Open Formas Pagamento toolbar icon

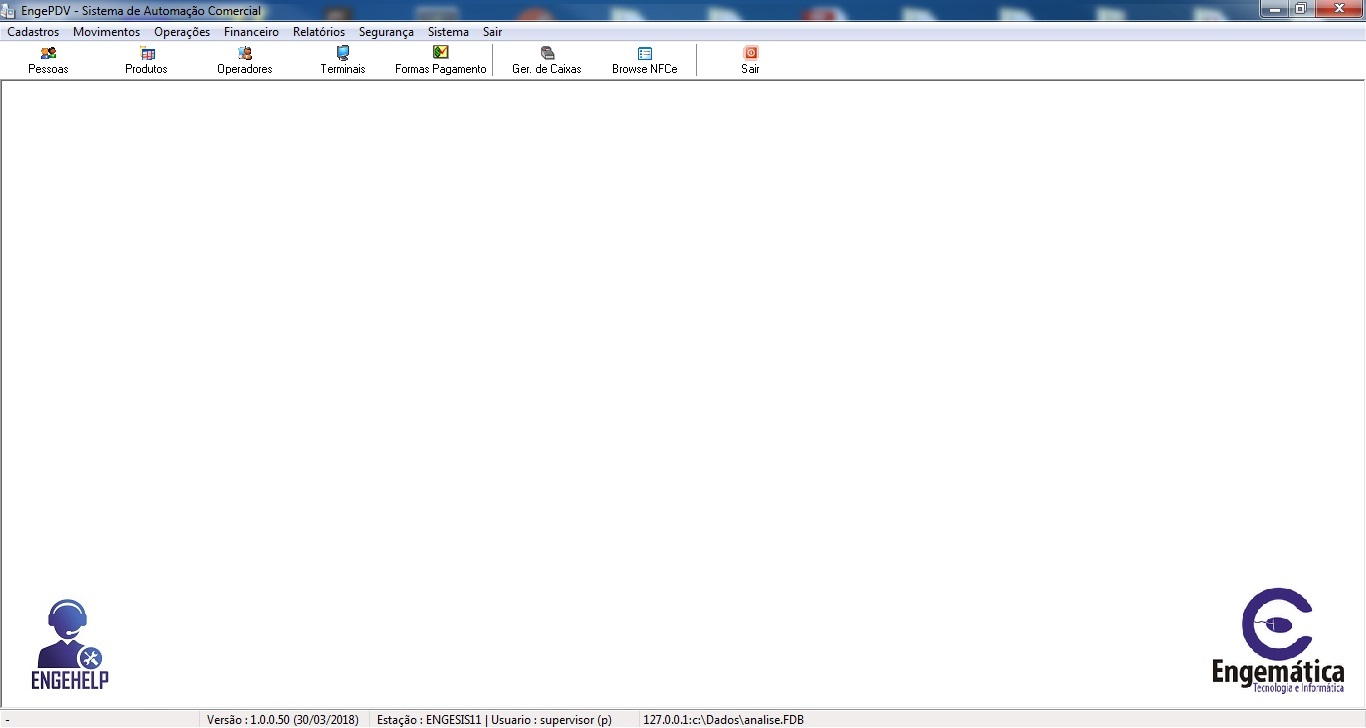(441, 60)
